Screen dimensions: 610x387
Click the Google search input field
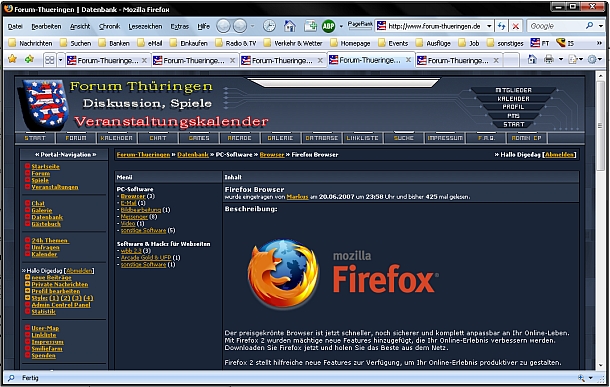coord(556,26)
